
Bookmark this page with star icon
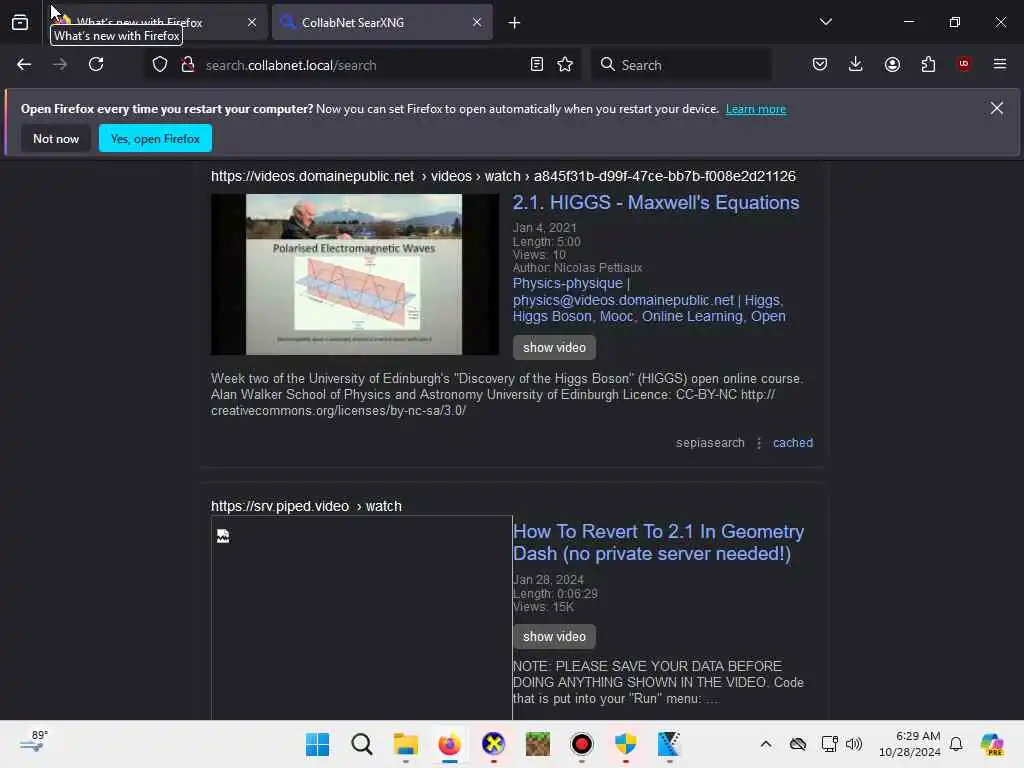565,64
